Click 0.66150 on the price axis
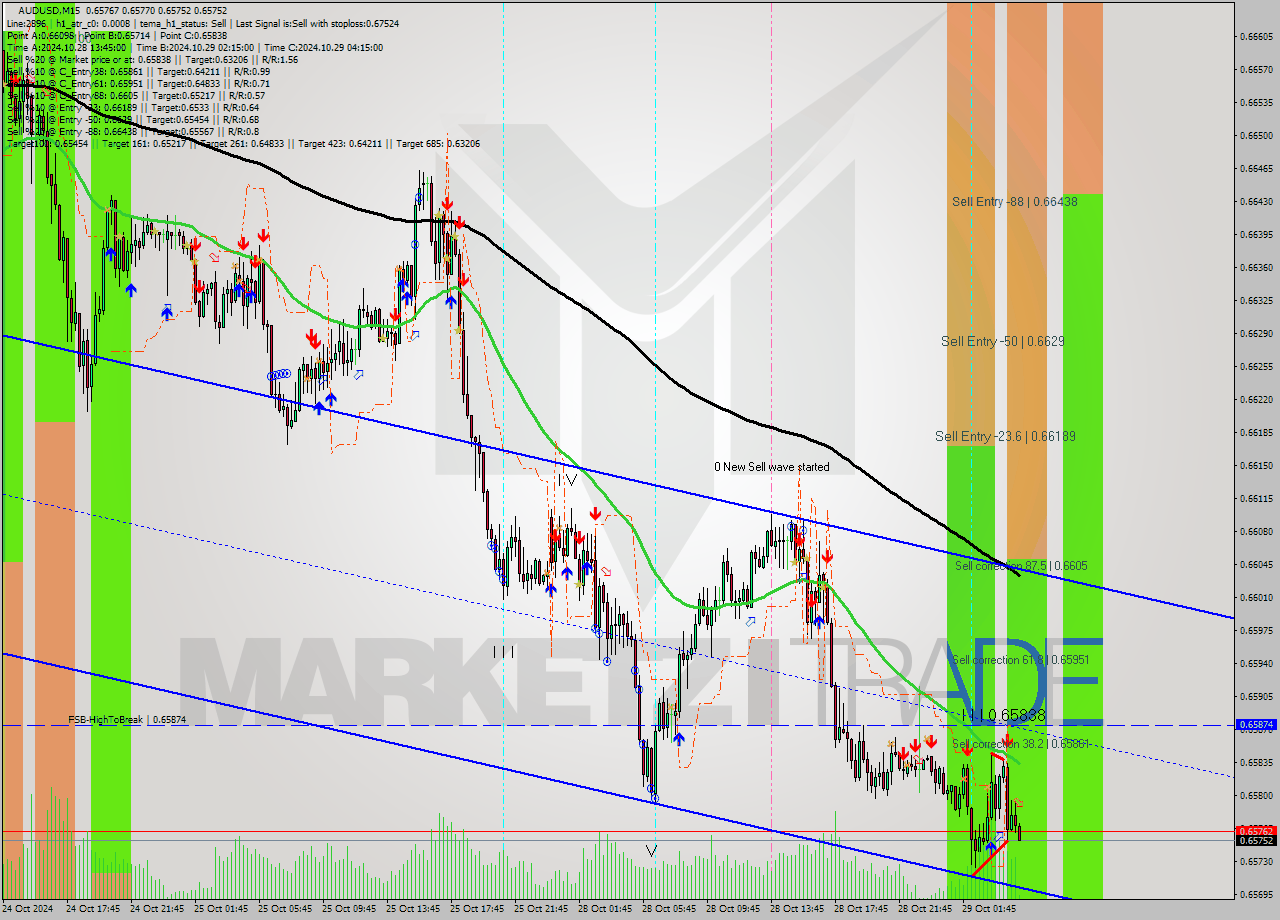This screenshot has width=1280, height=920. click(x=1256, y=465)
